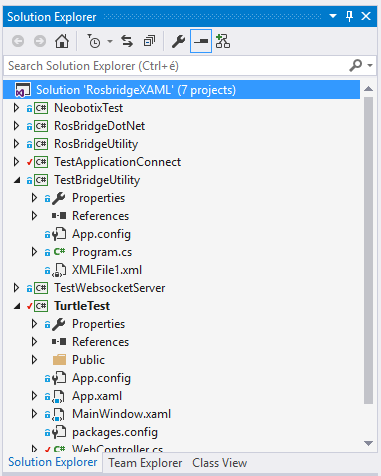Open Properties wrench icon in toolbar
The width and height of the screenshot is (381, 476).
point(178,41)
